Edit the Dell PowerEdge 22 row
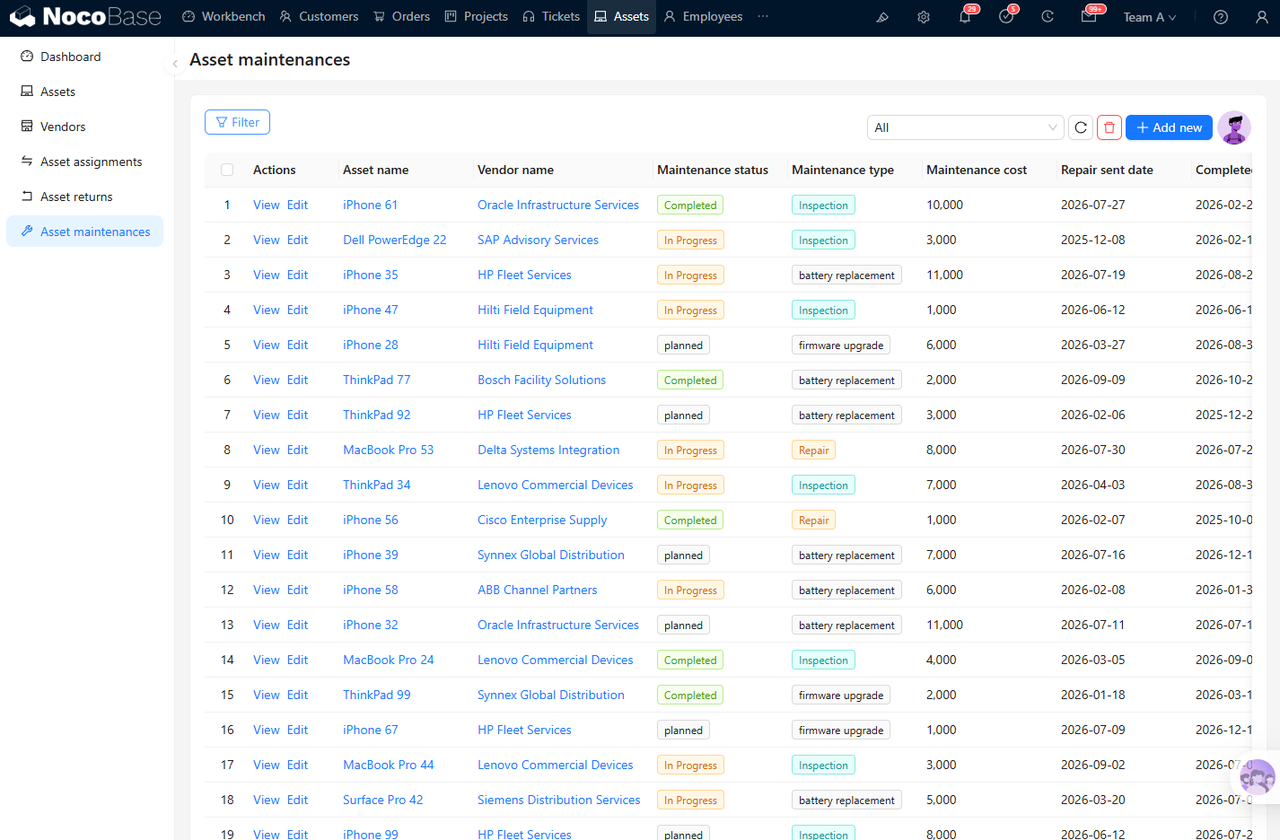Image resolution: width=1280 pixels, height=840 pixels. (297, 240)
